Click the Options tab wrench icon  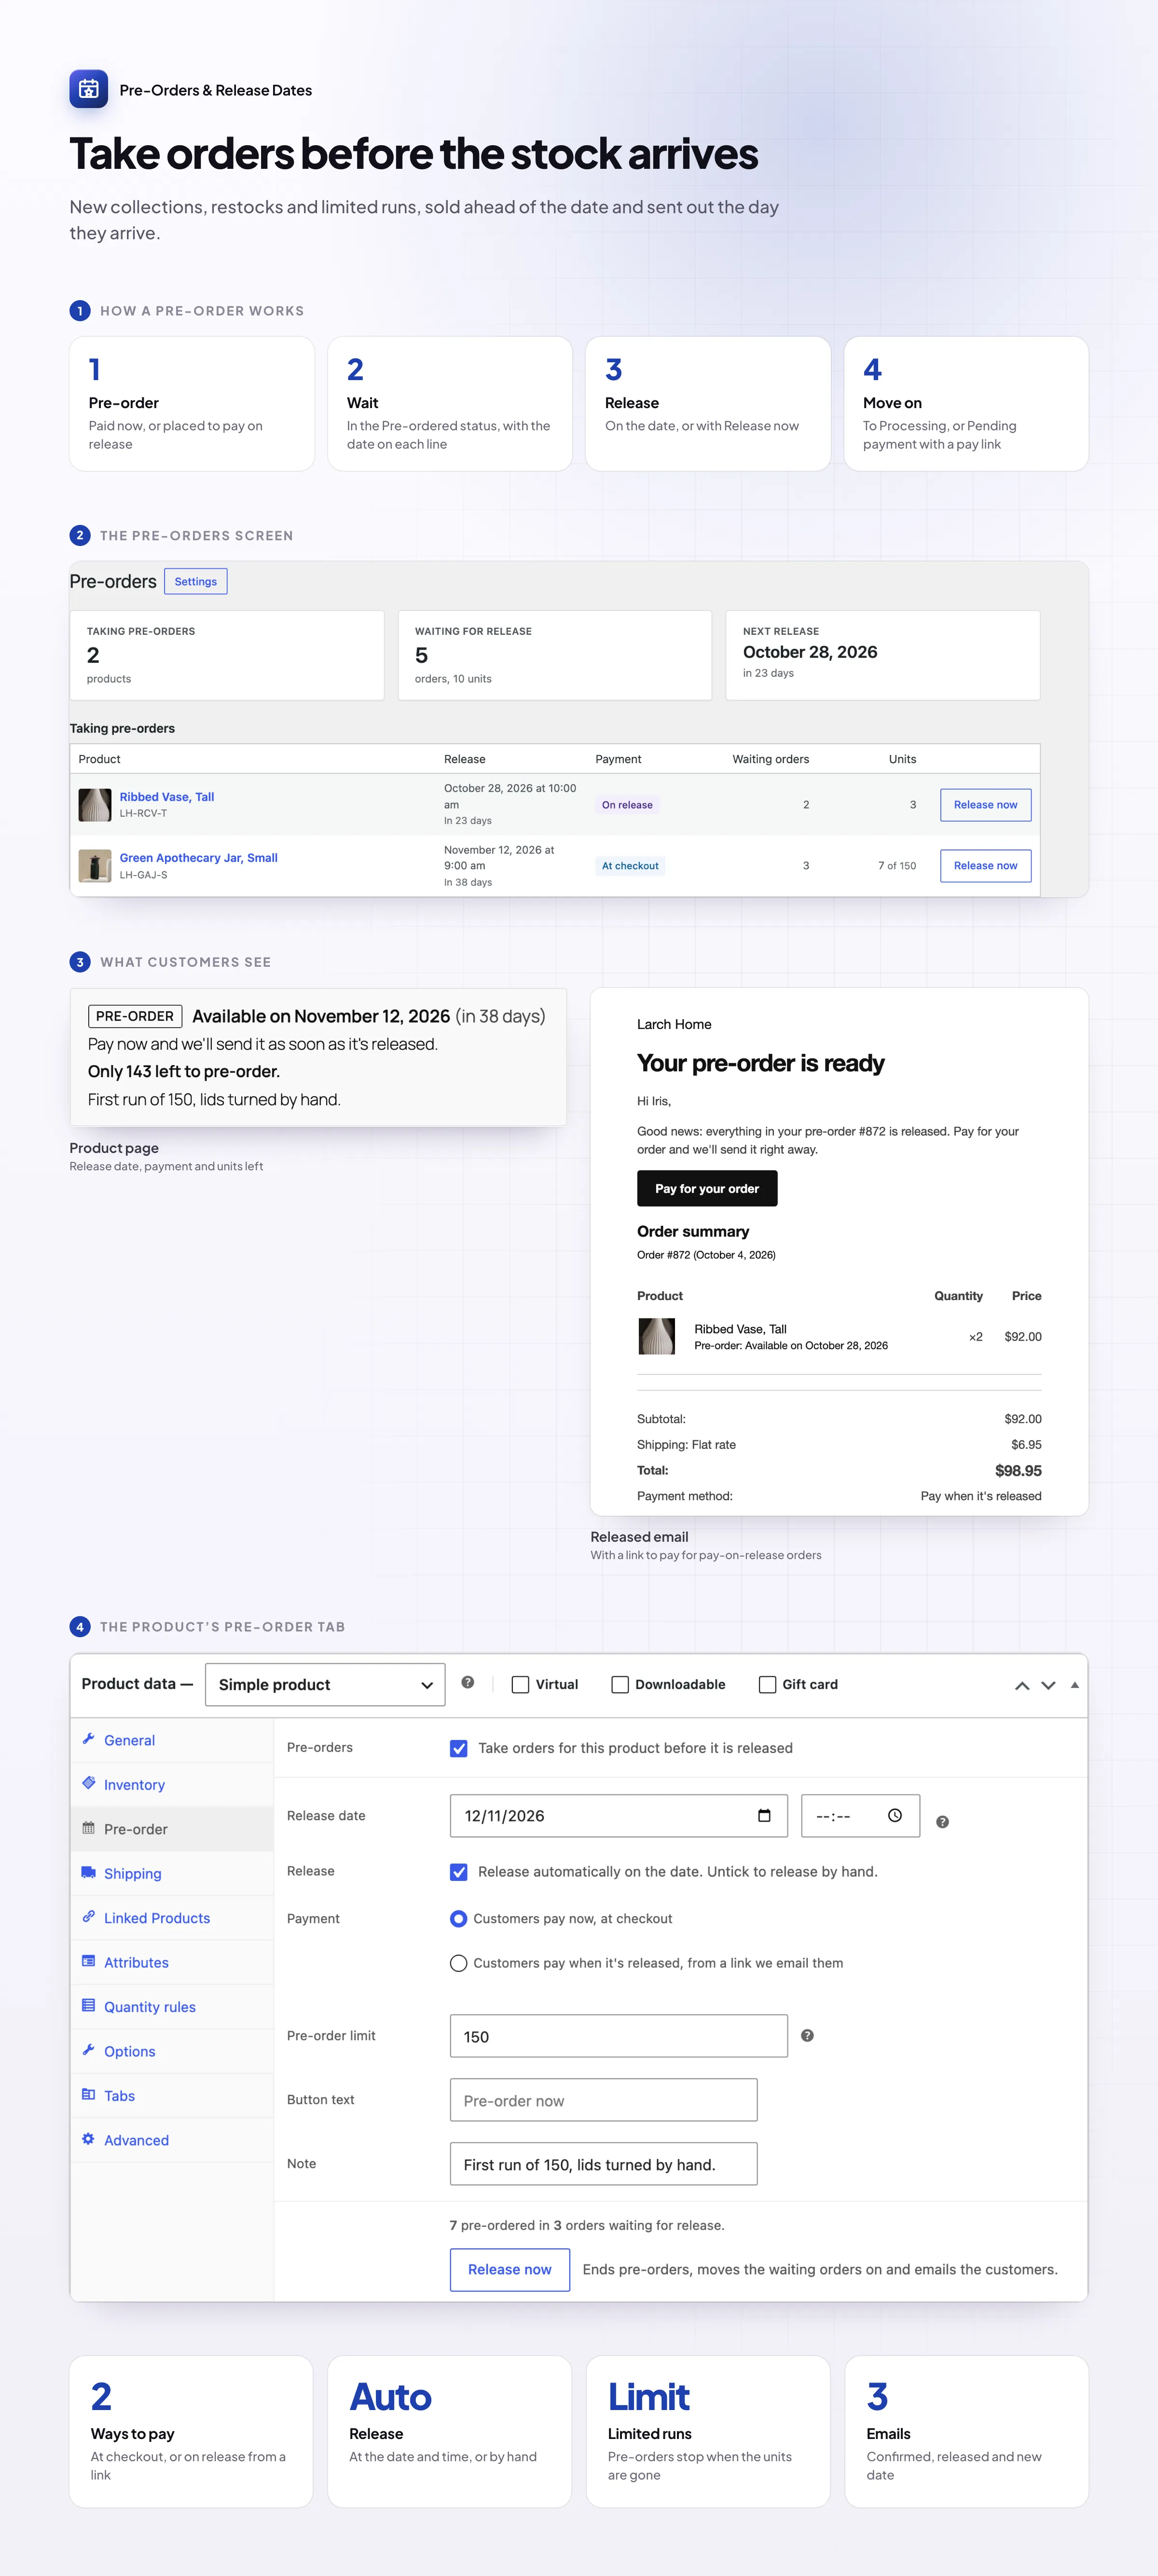coord(88,2050)
